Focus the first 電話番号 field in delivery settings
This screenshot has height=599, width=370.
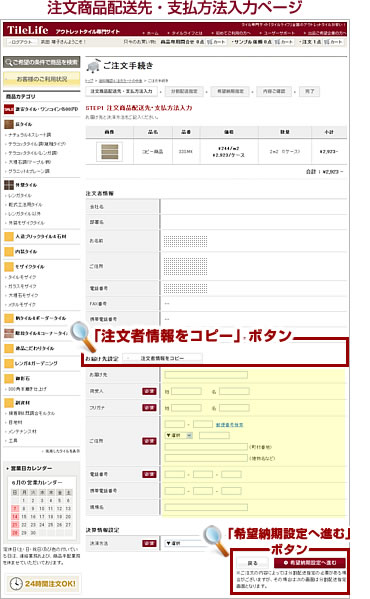pos(174,474)
